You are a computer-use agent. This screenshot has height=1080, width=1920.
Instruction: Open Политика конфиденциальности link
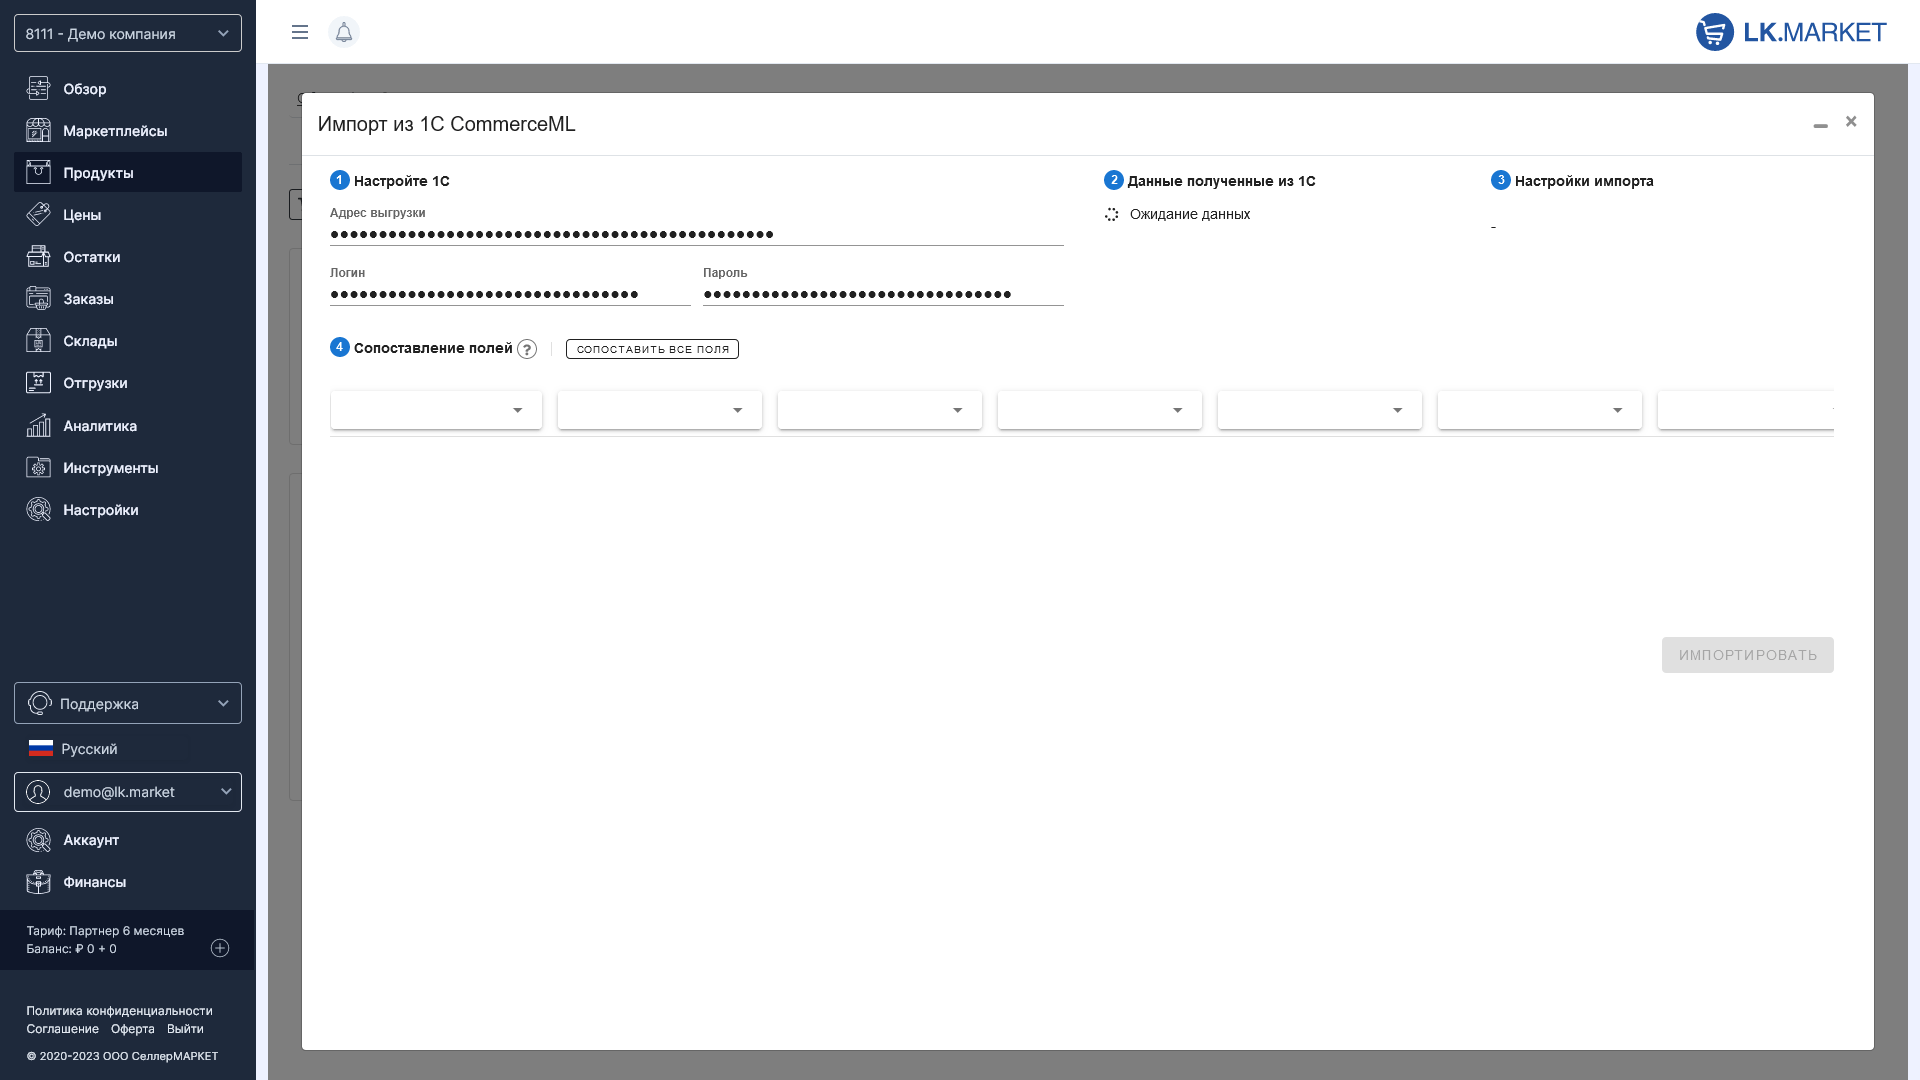tap(119, 1011)
